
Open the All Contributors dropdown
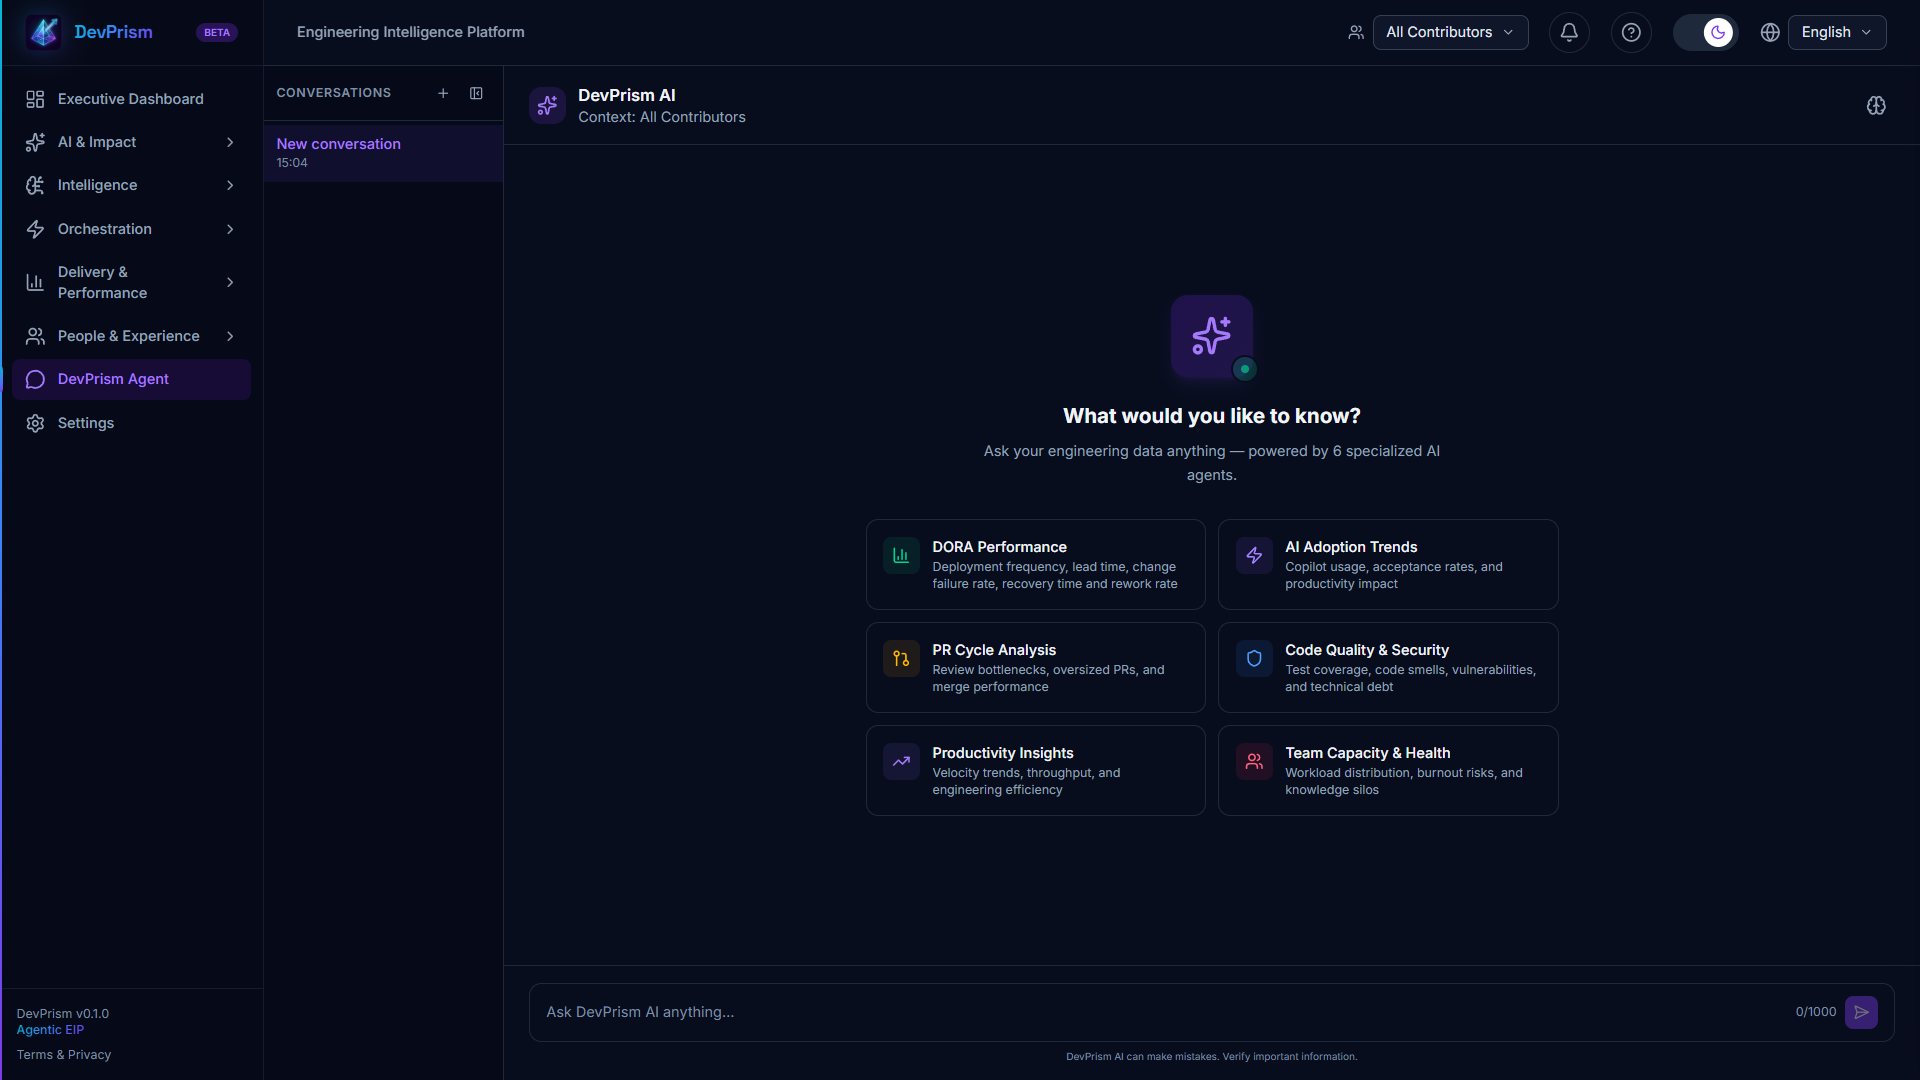[1450, 32]
